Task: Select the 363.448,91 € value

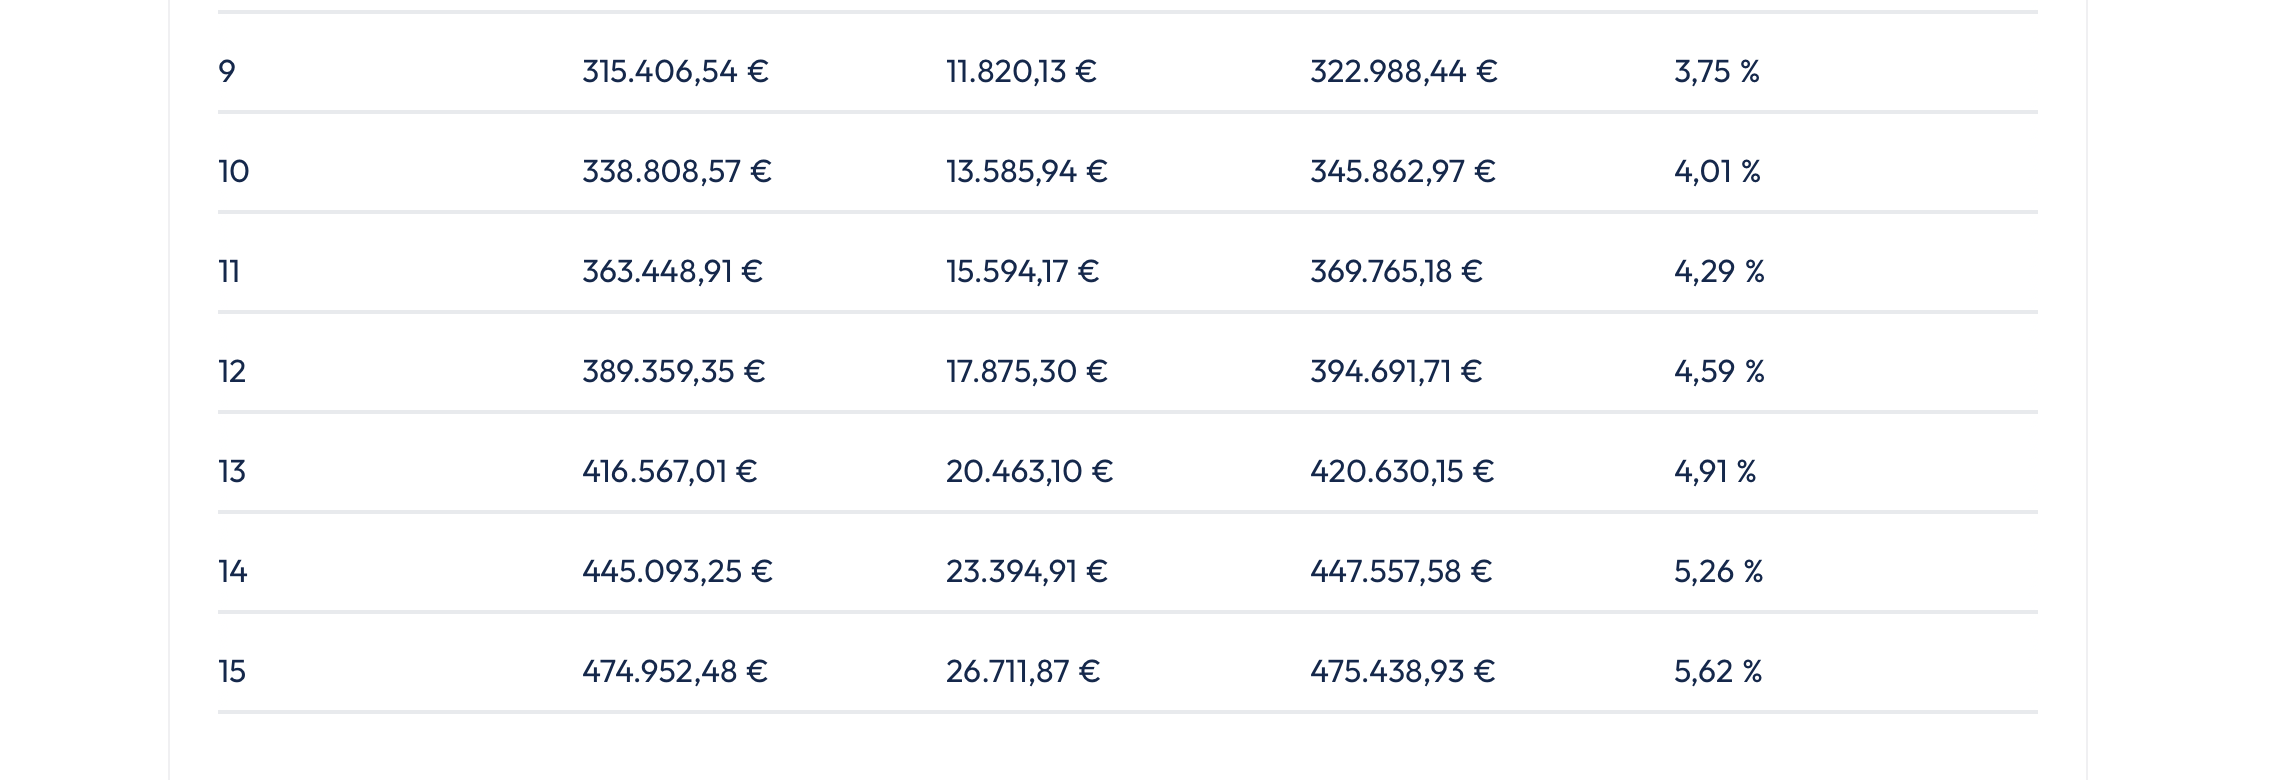Action: [672, 271]
